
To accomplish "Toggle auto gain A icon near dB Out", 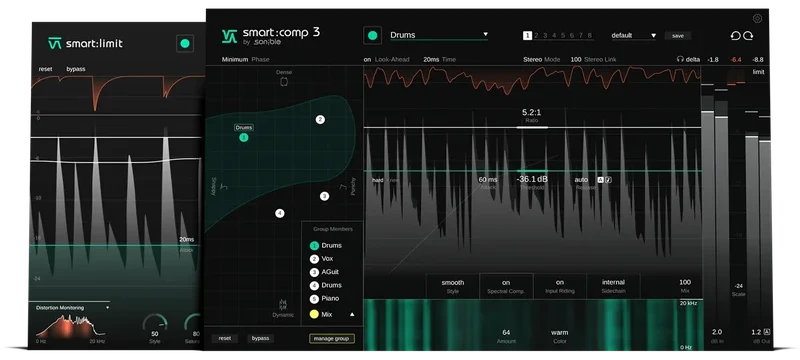I will tap(767, 332).
